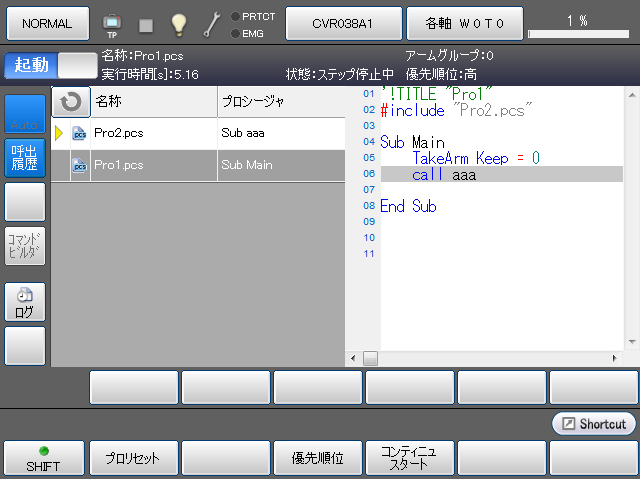
Task: Click the 1% speed progress bar
Action: [x=577, y=33]
